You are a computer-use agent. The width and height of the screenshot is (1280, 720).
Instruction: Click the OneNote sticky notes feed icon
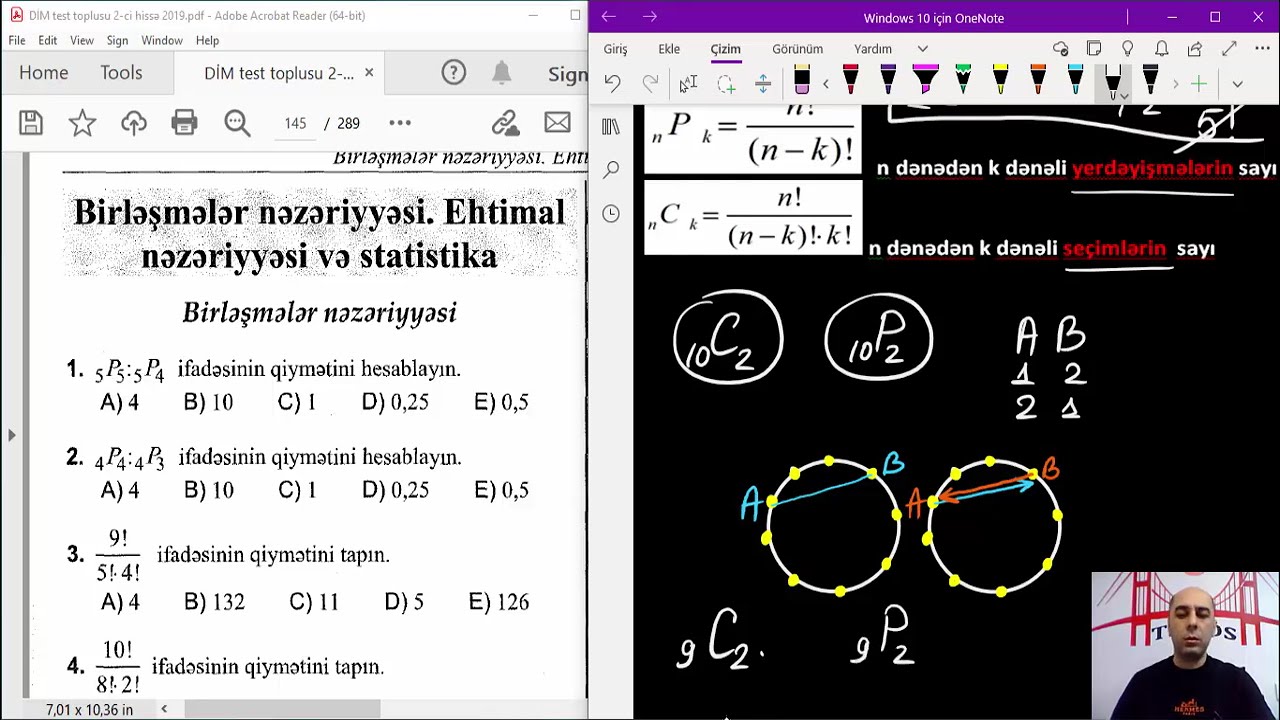coord(1094,49)
